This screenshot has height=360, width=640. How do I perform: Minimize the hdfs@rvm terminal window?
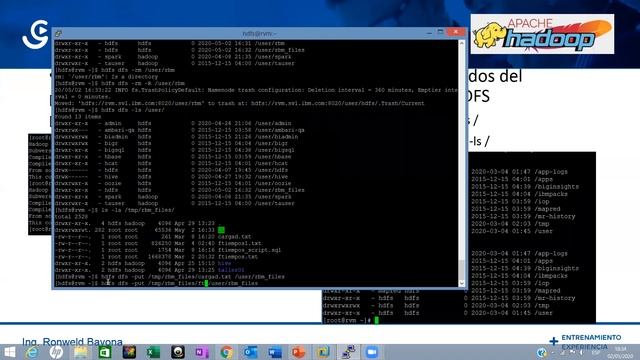tap(429, 32)
